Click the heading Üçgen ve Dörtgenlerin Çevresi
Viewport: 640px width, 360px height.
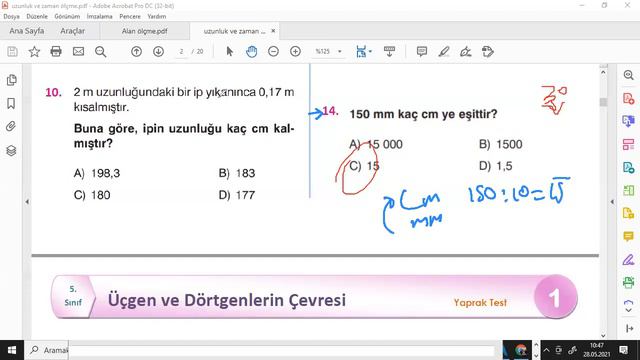tap(227, 300)
